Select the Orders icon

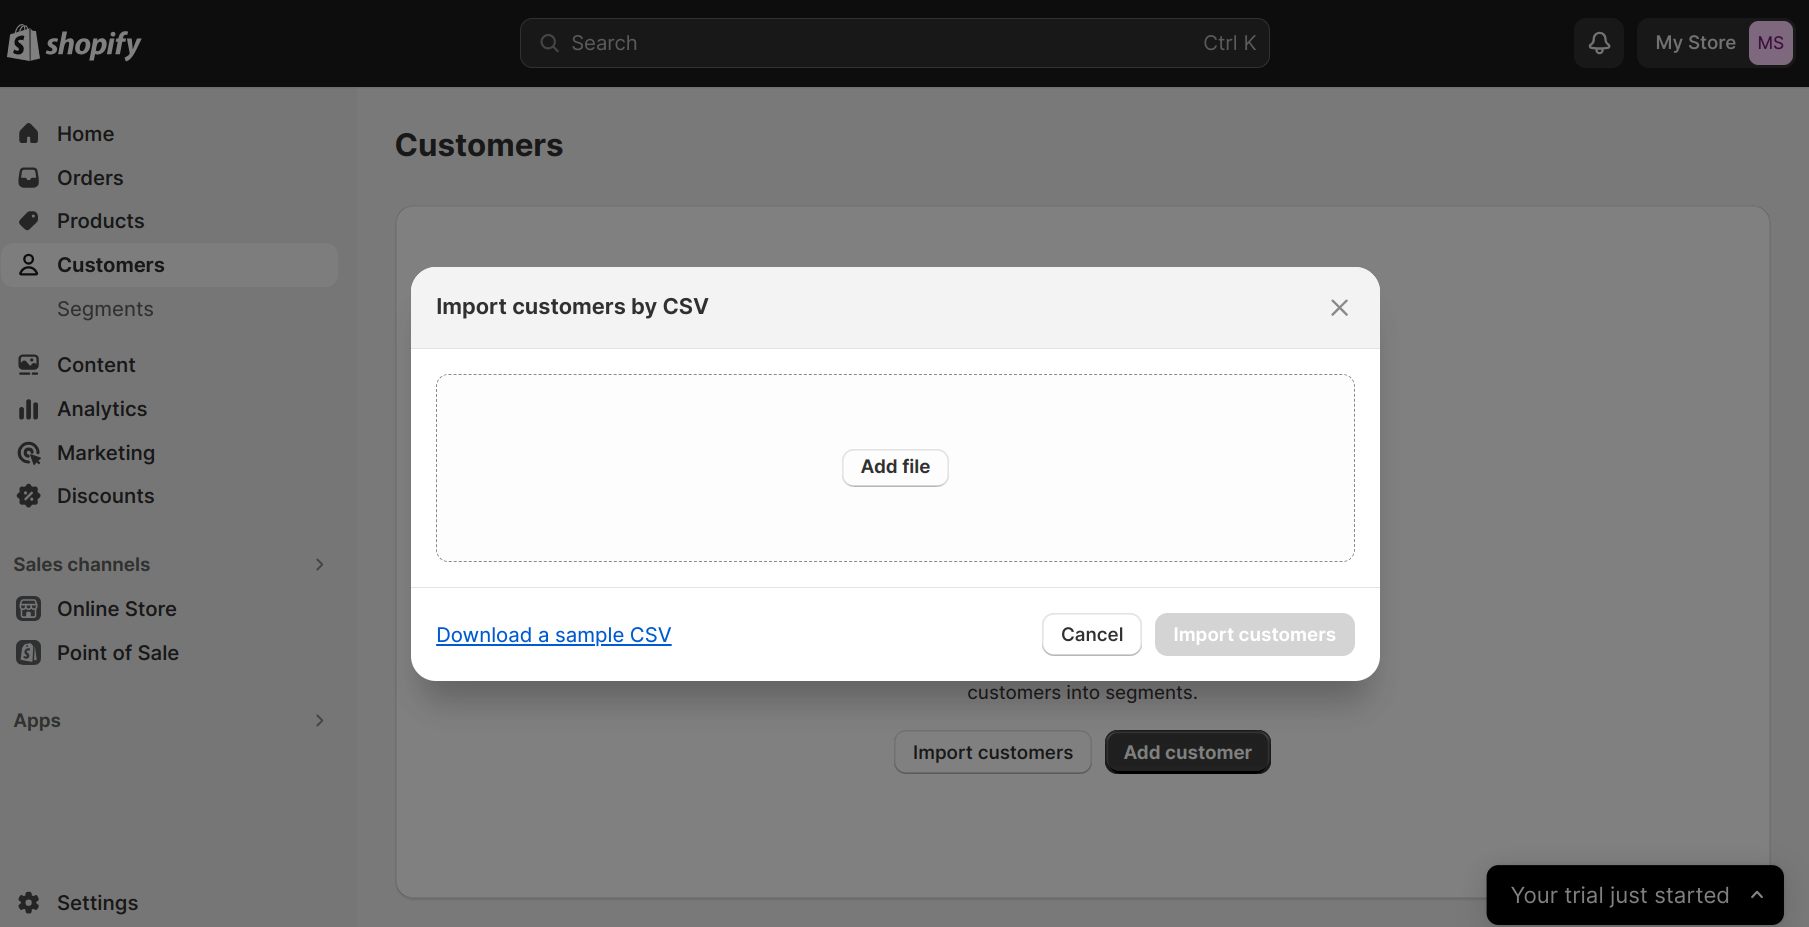pyautogui.click(x=29, y=177)
